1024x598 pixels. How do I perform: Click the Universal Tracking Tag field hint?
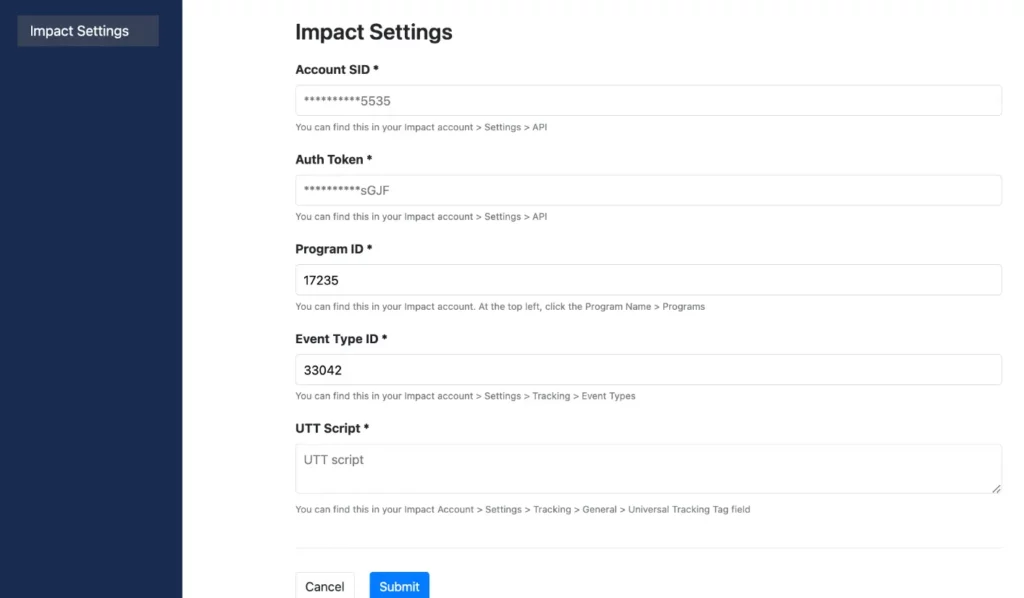pos(522,509)
